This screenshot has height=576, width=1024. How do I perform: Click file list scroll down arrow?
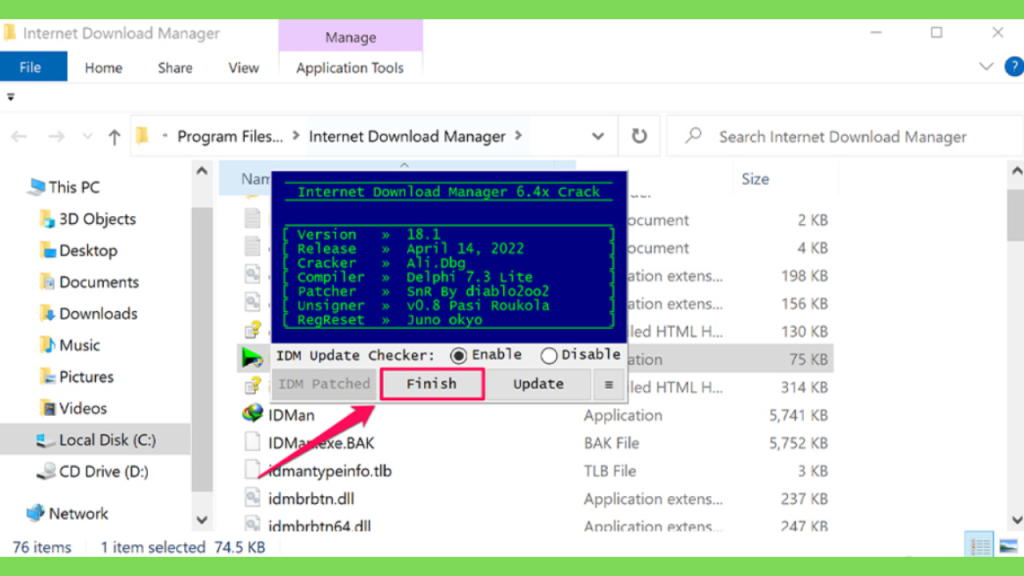[x=1016, y=520]
